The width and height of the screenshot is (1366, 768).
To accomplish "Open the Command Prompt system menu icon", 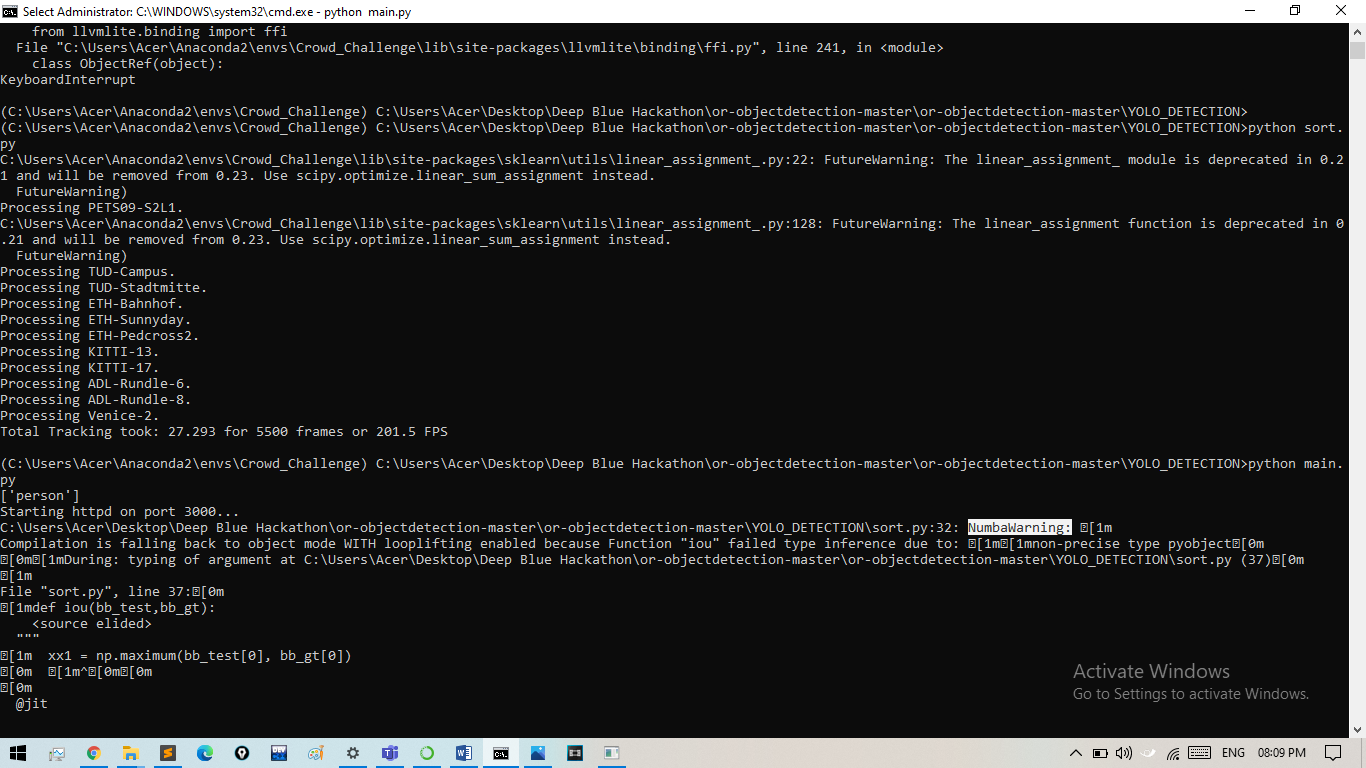I will (x=10, y=11).
